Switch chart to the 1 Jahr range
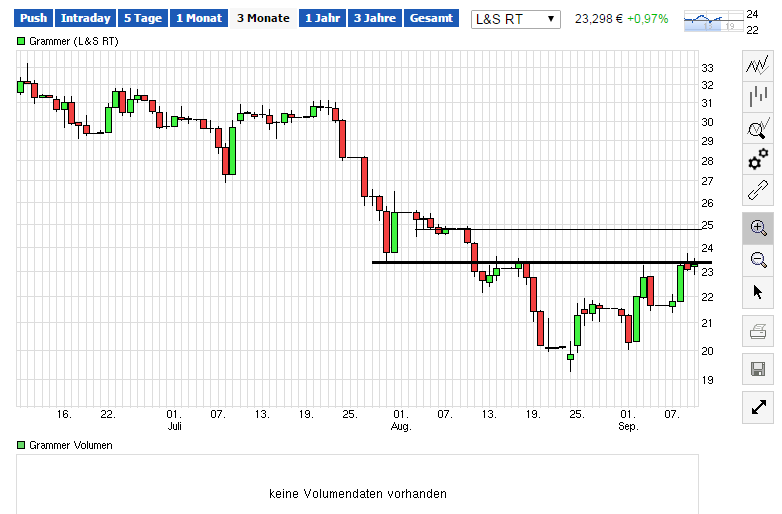The image size is (782, 514). (x=322, y=18)
